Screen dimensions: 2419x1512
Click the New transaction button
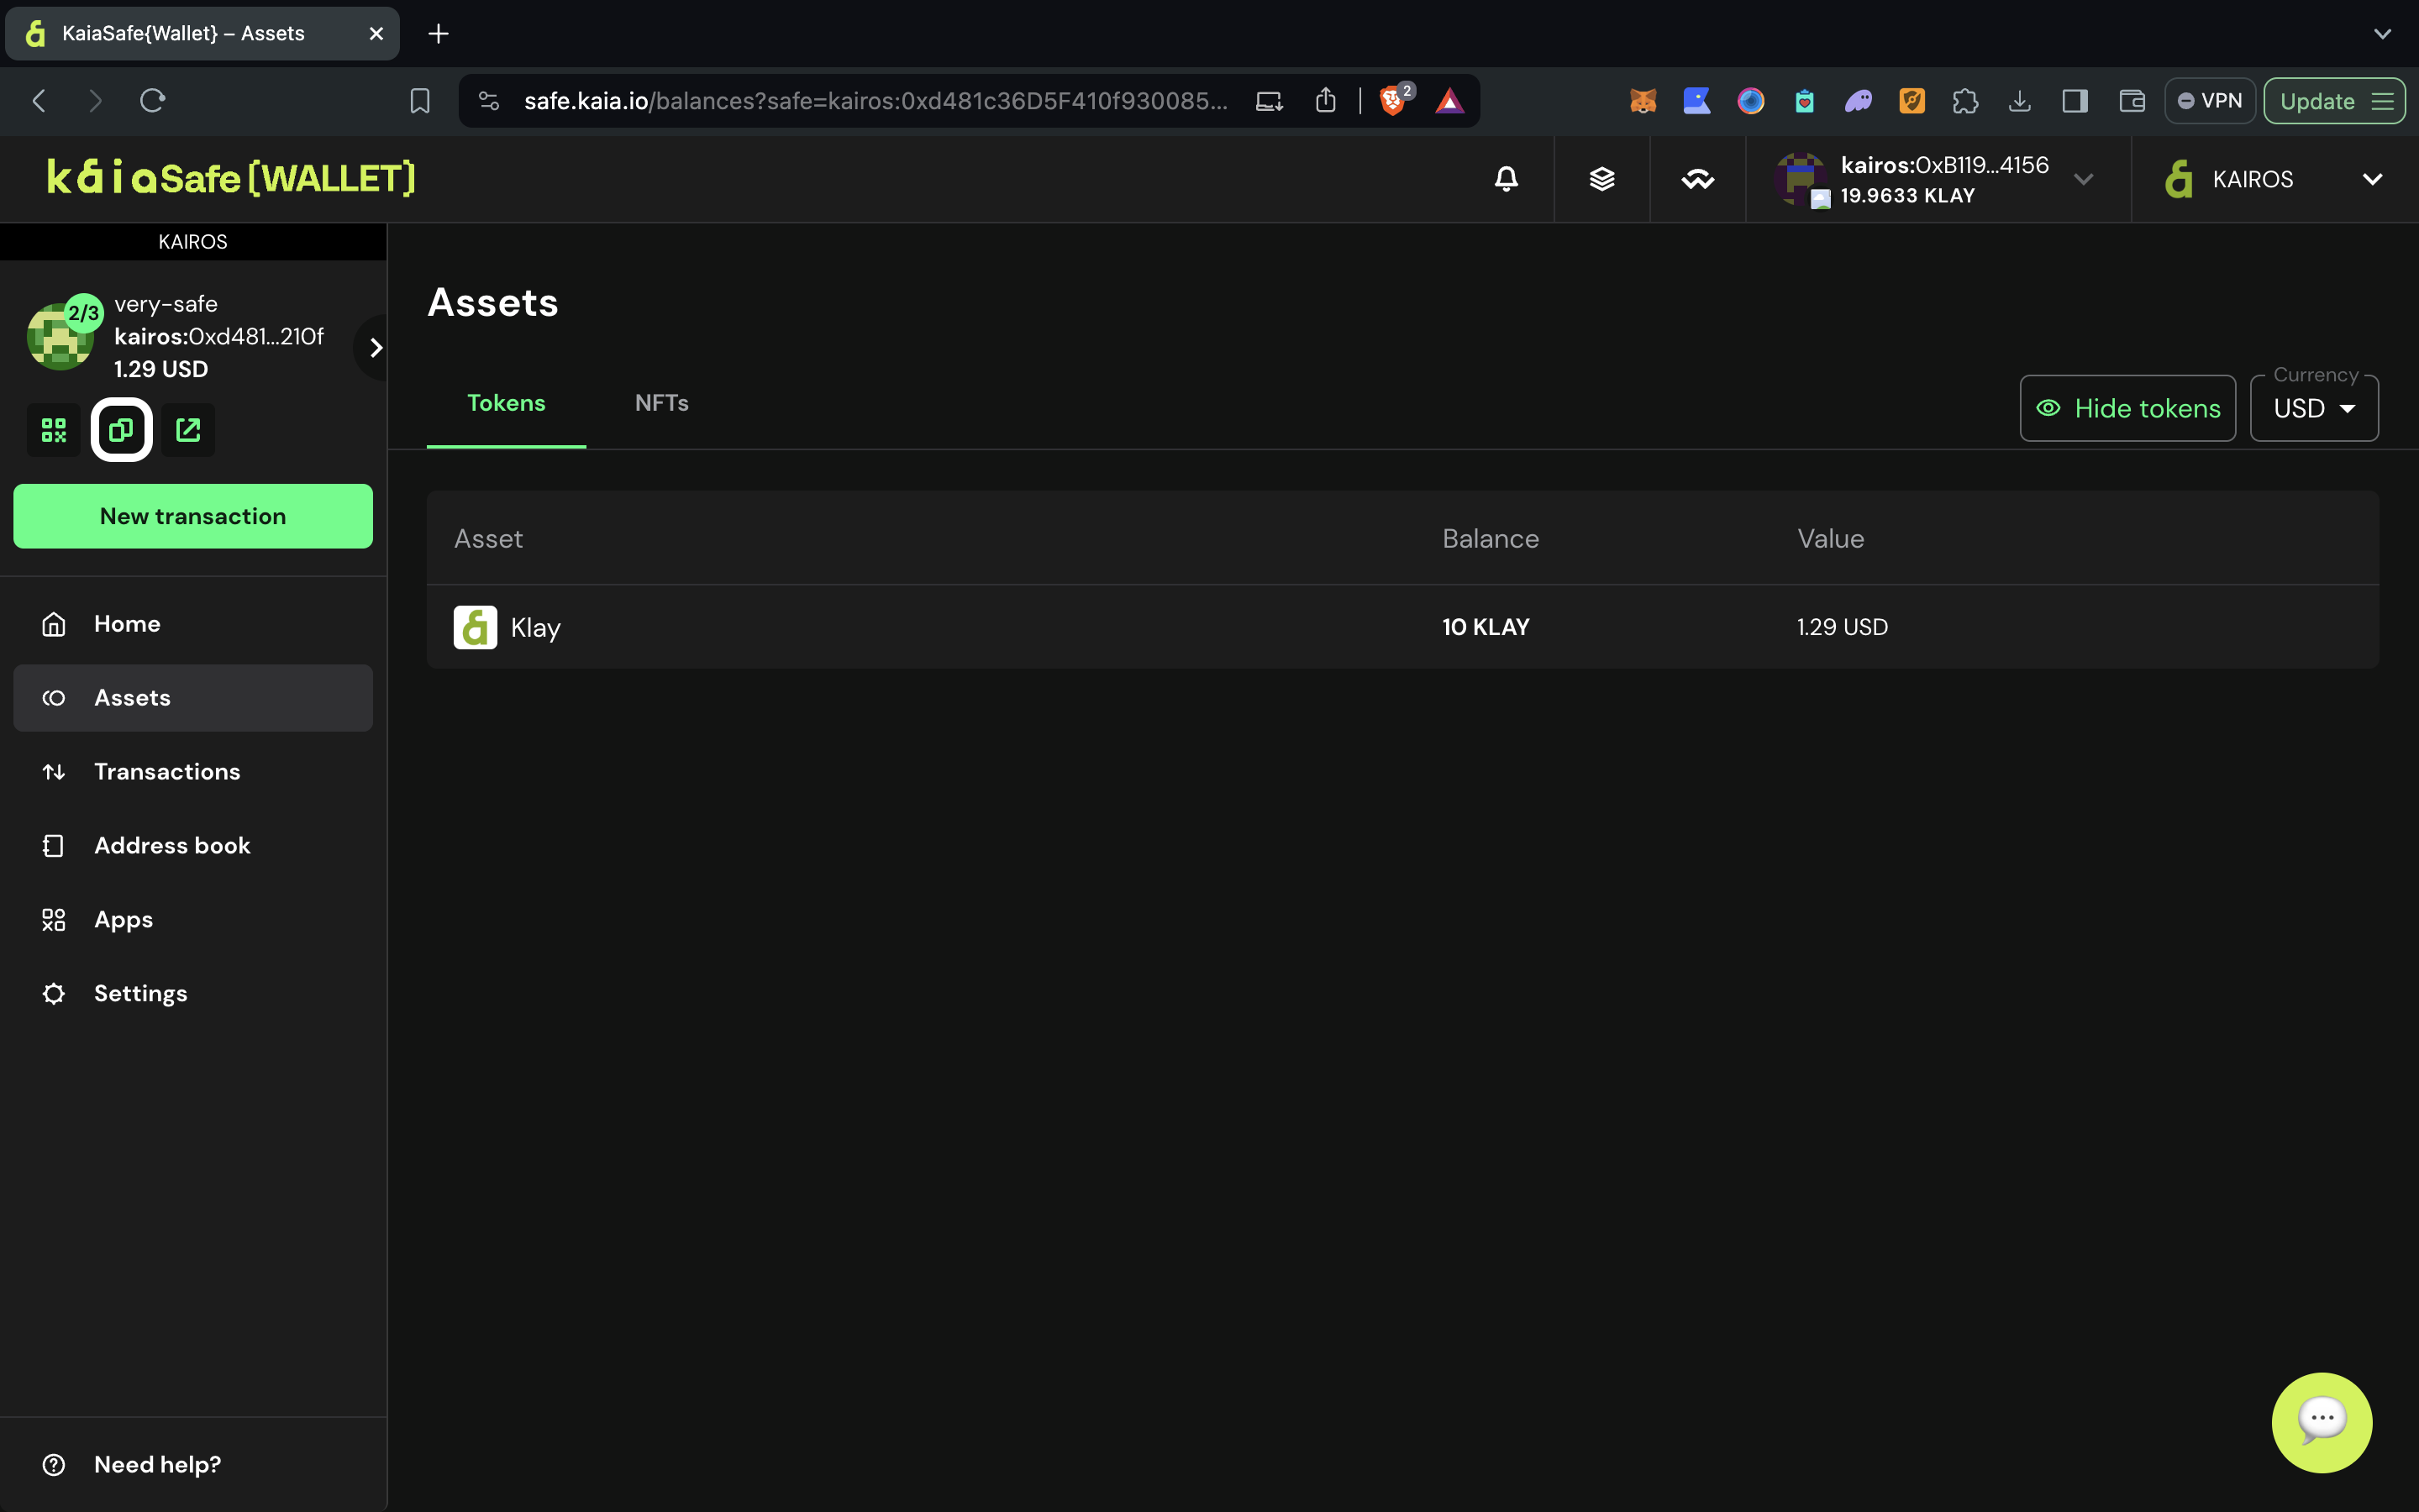coord(193,516)
